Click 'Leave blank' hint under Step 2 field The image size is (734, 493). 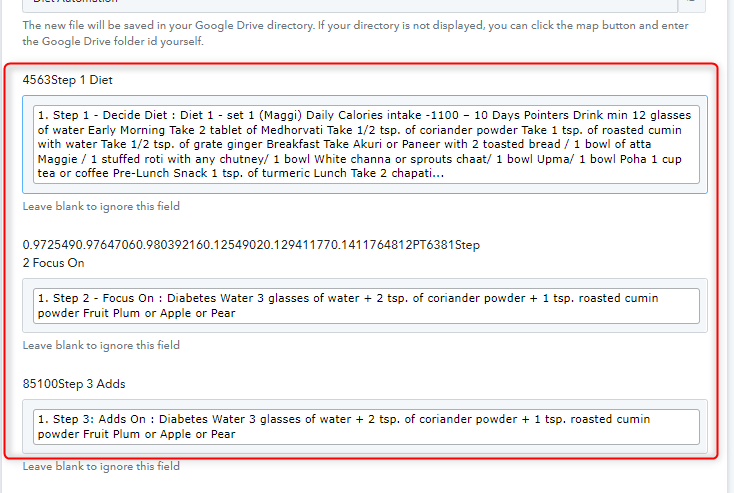tap(101, 345)
